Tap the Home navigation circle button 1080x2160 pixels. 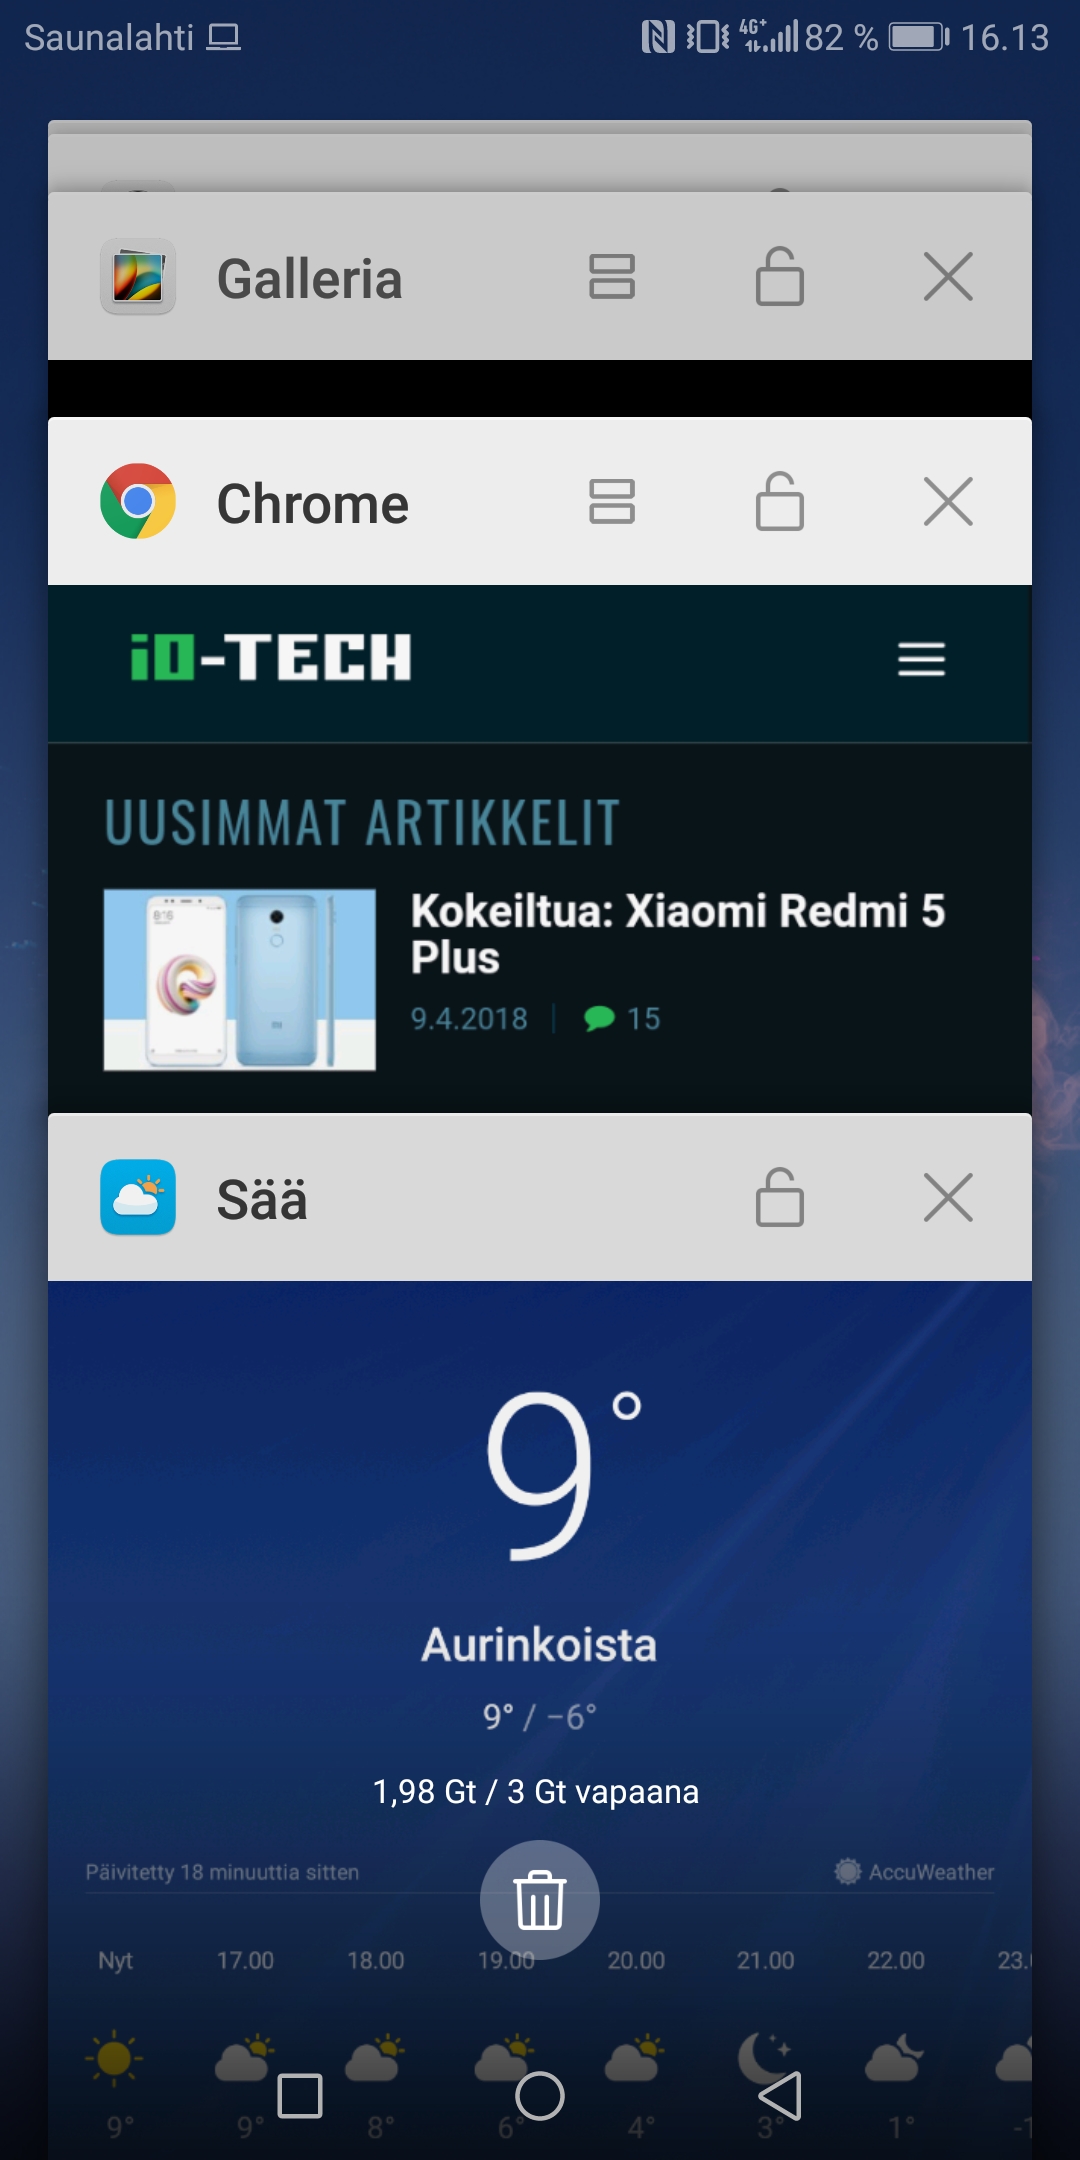[540, 2095]
